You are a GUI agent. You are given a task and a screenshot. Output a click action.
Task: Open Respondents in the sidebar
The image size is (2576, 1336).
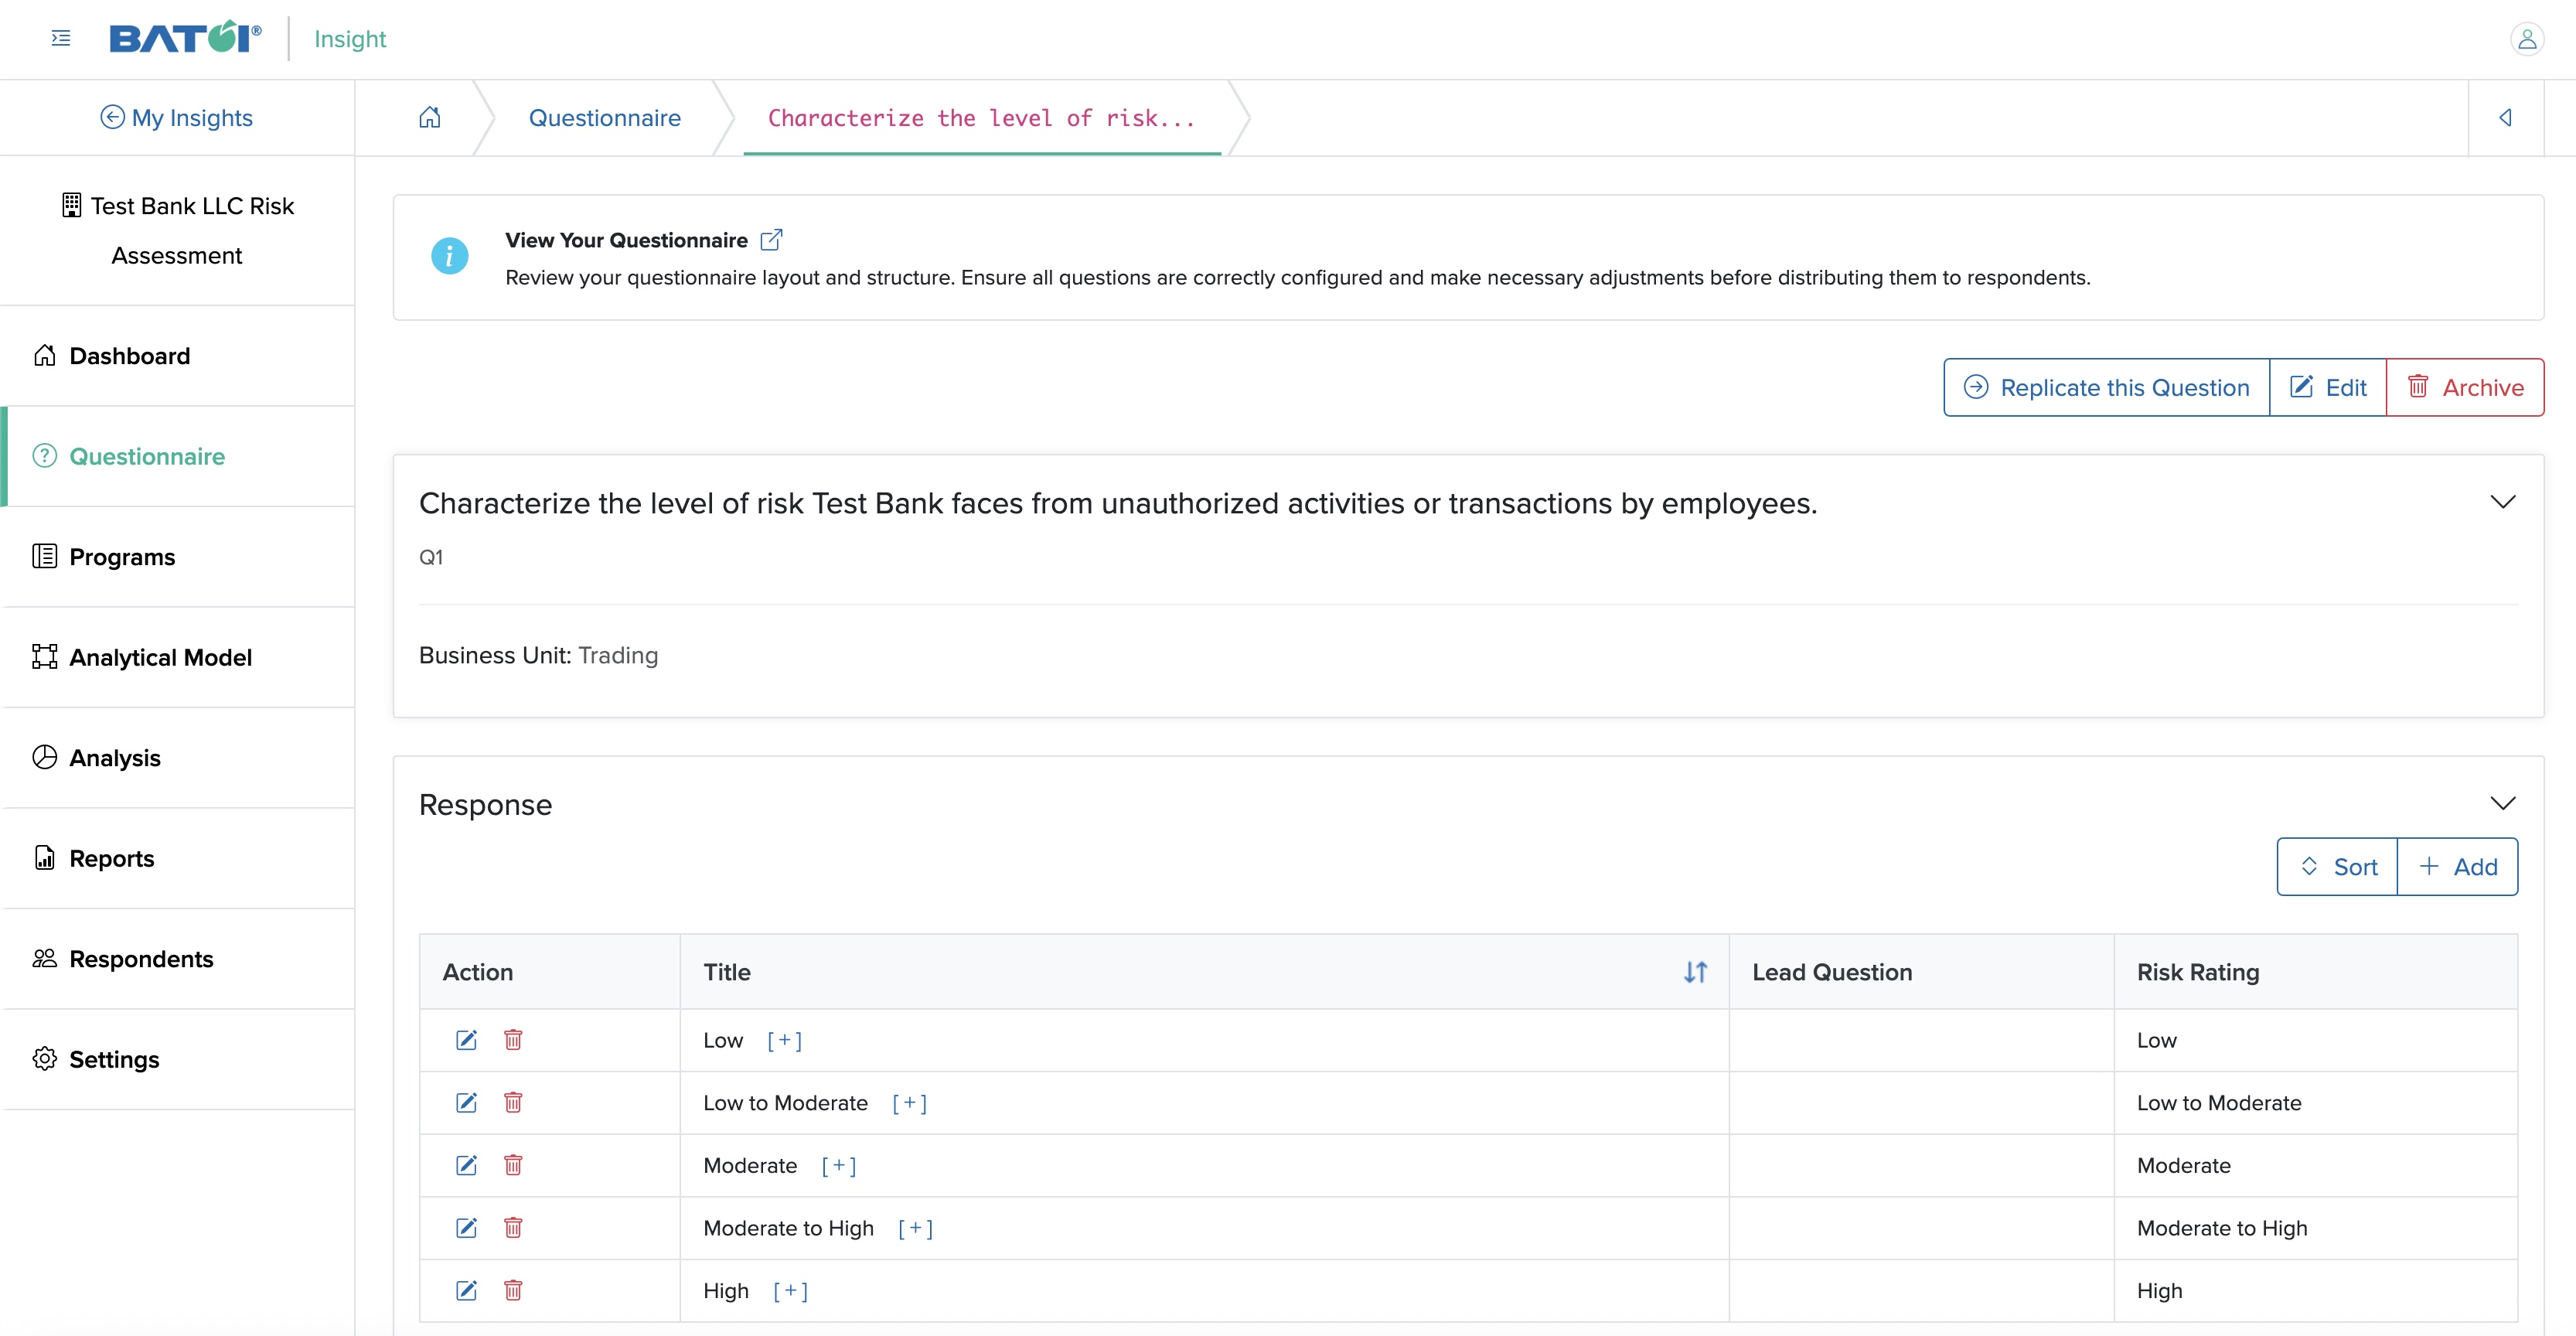tap(178, 959)
